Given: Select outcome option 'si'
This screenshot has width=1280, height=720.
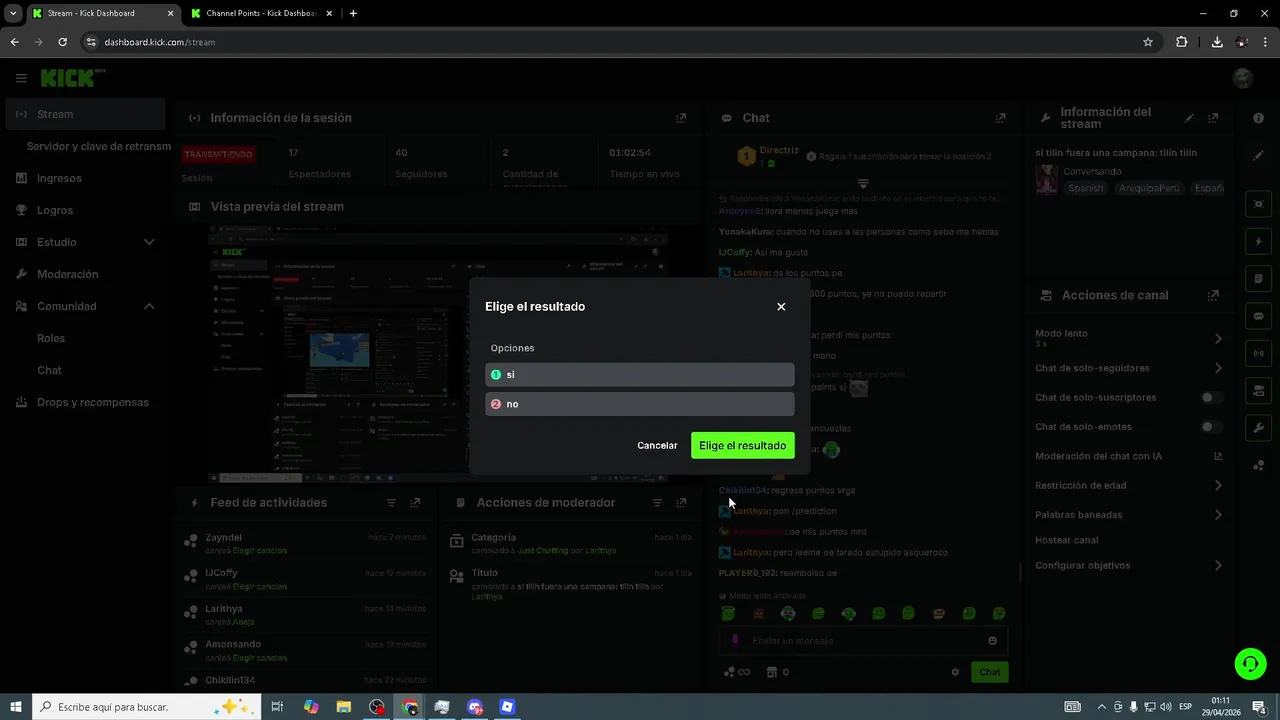Looking at the screenshot, I should (640, 374).
